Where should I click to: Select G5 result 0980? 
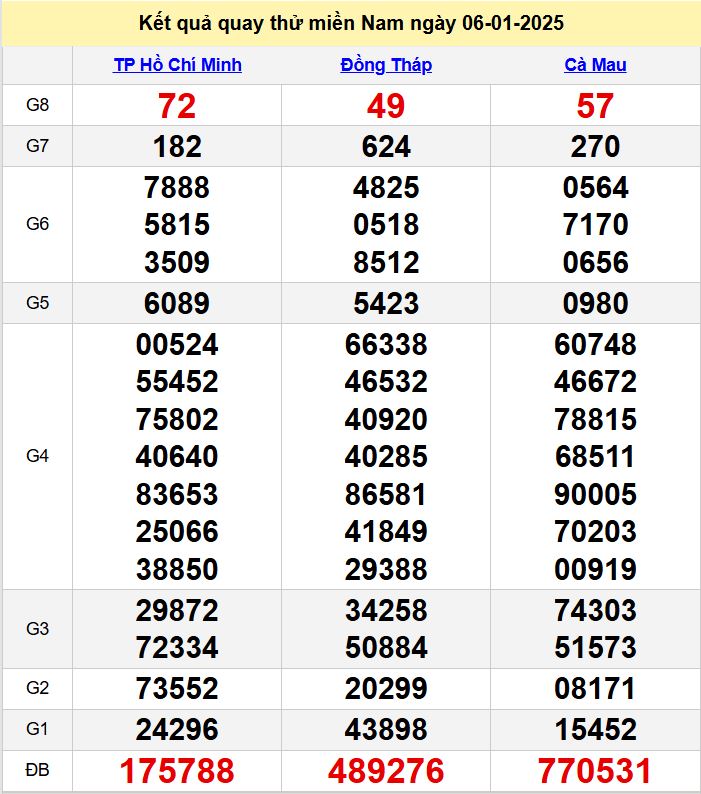click(595, 303)
